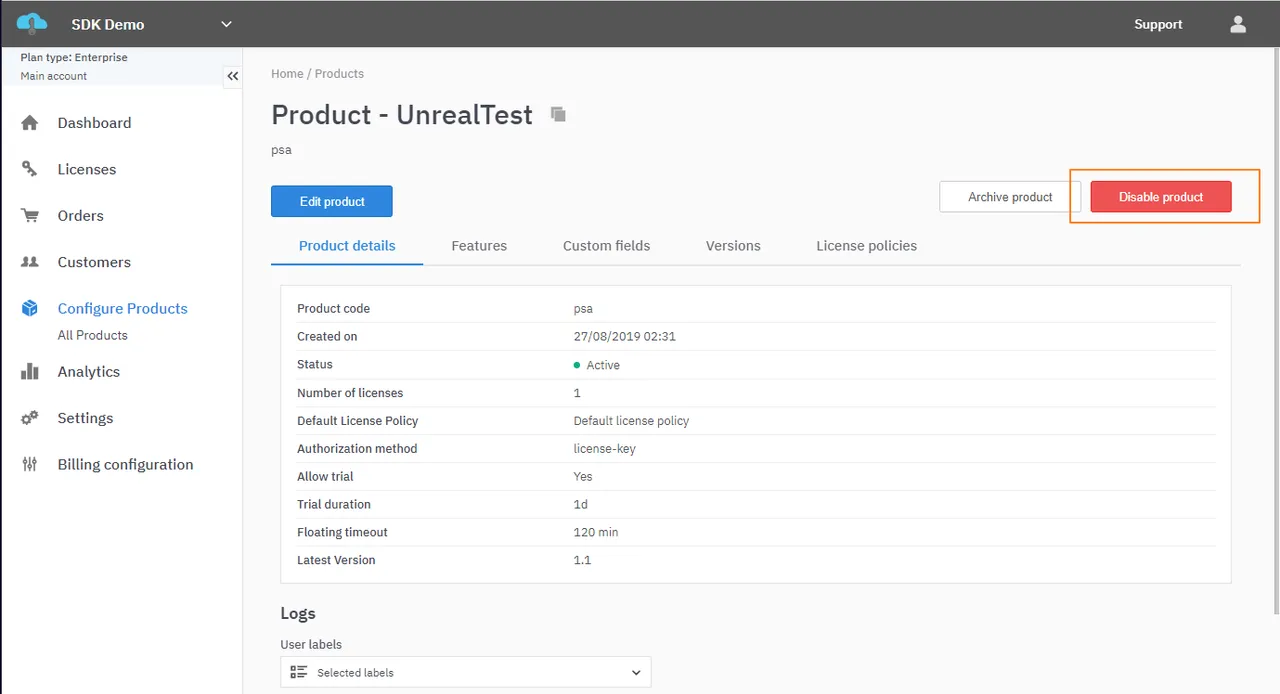Open the SDK Demo account dropdown

pos(226,23)
